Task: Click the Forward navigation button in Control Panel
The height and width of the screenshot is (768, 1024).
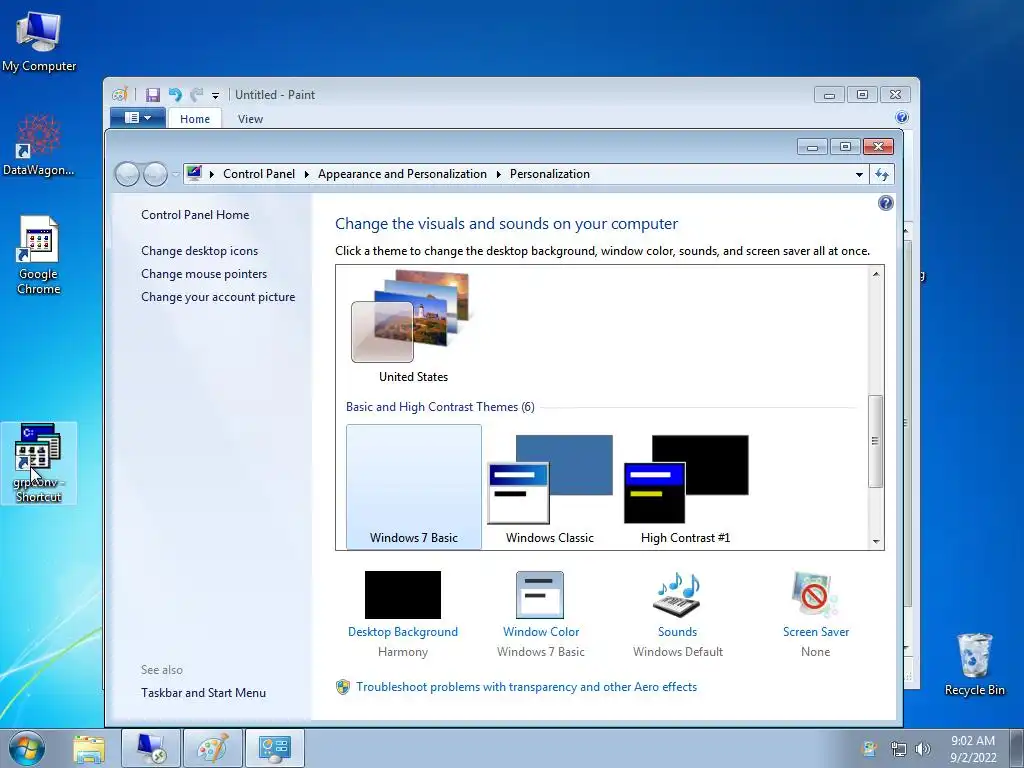Action: coord(155,174)
